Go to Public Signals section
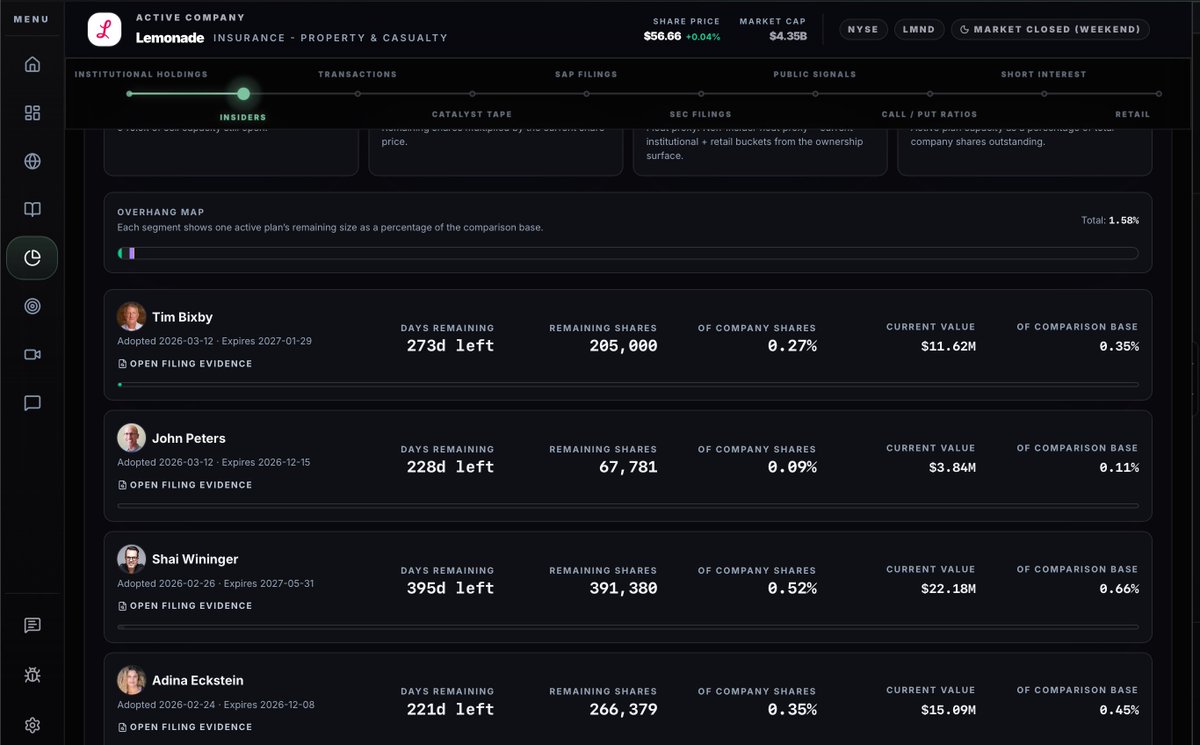 815,74
